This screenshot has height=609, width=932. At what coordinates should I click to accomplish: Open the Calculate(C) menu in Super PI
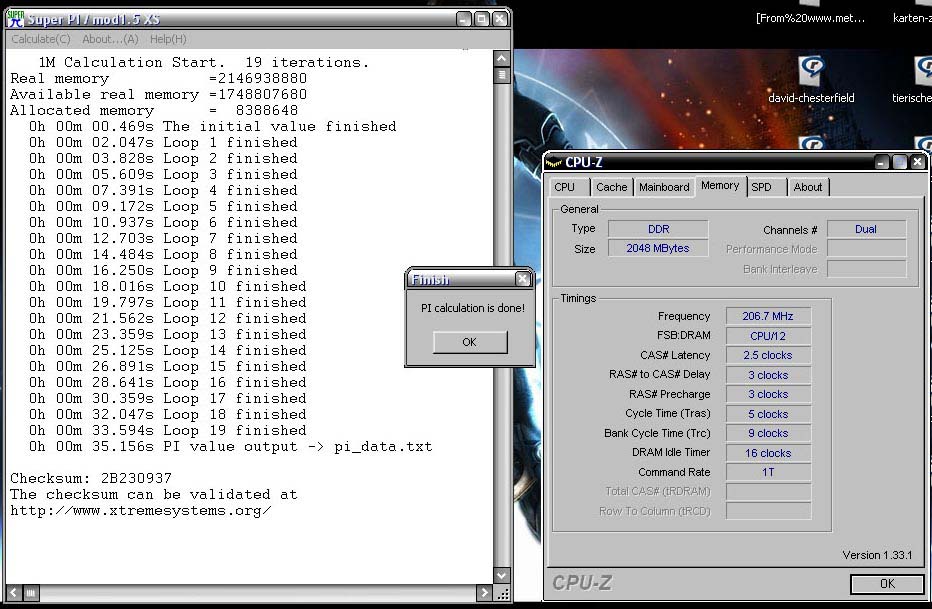(40, 39)
